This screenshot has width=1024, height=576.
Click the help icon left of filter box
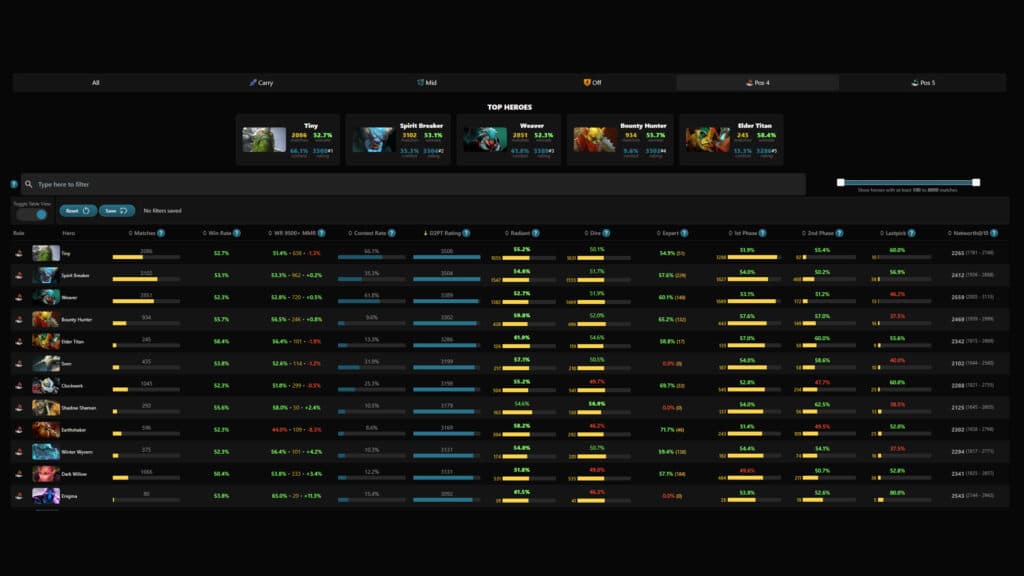(14, 184)
